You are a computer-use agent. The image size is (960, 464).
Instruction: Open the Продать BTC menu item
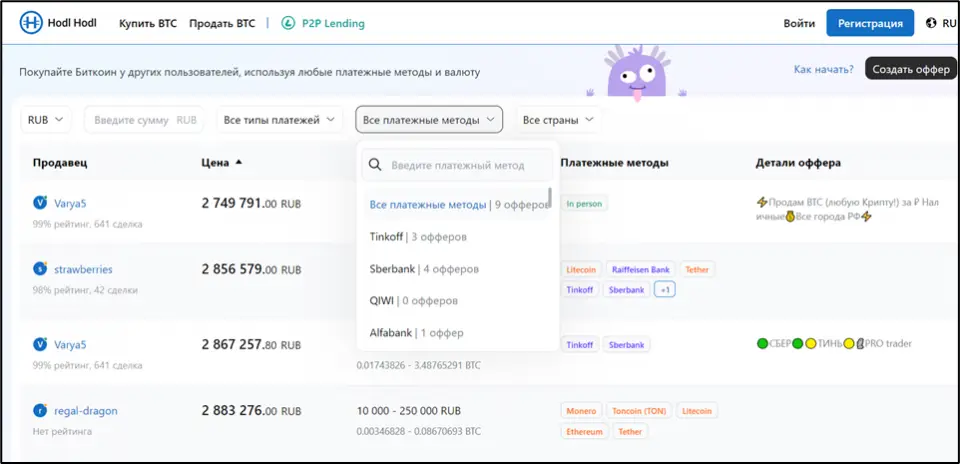point(222,24)
